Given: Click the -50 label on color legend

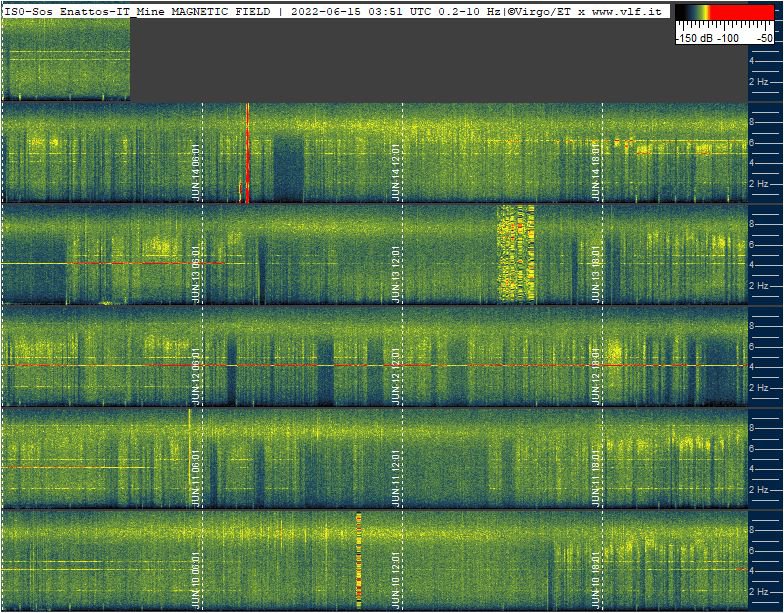Looking at the screenshot, I should point(764,38).
